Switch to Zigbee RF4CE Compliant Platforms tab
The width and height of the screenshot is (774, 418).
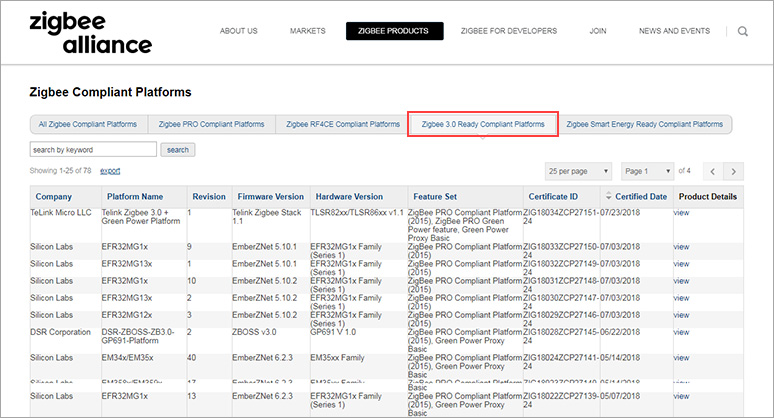pos(343,124)
